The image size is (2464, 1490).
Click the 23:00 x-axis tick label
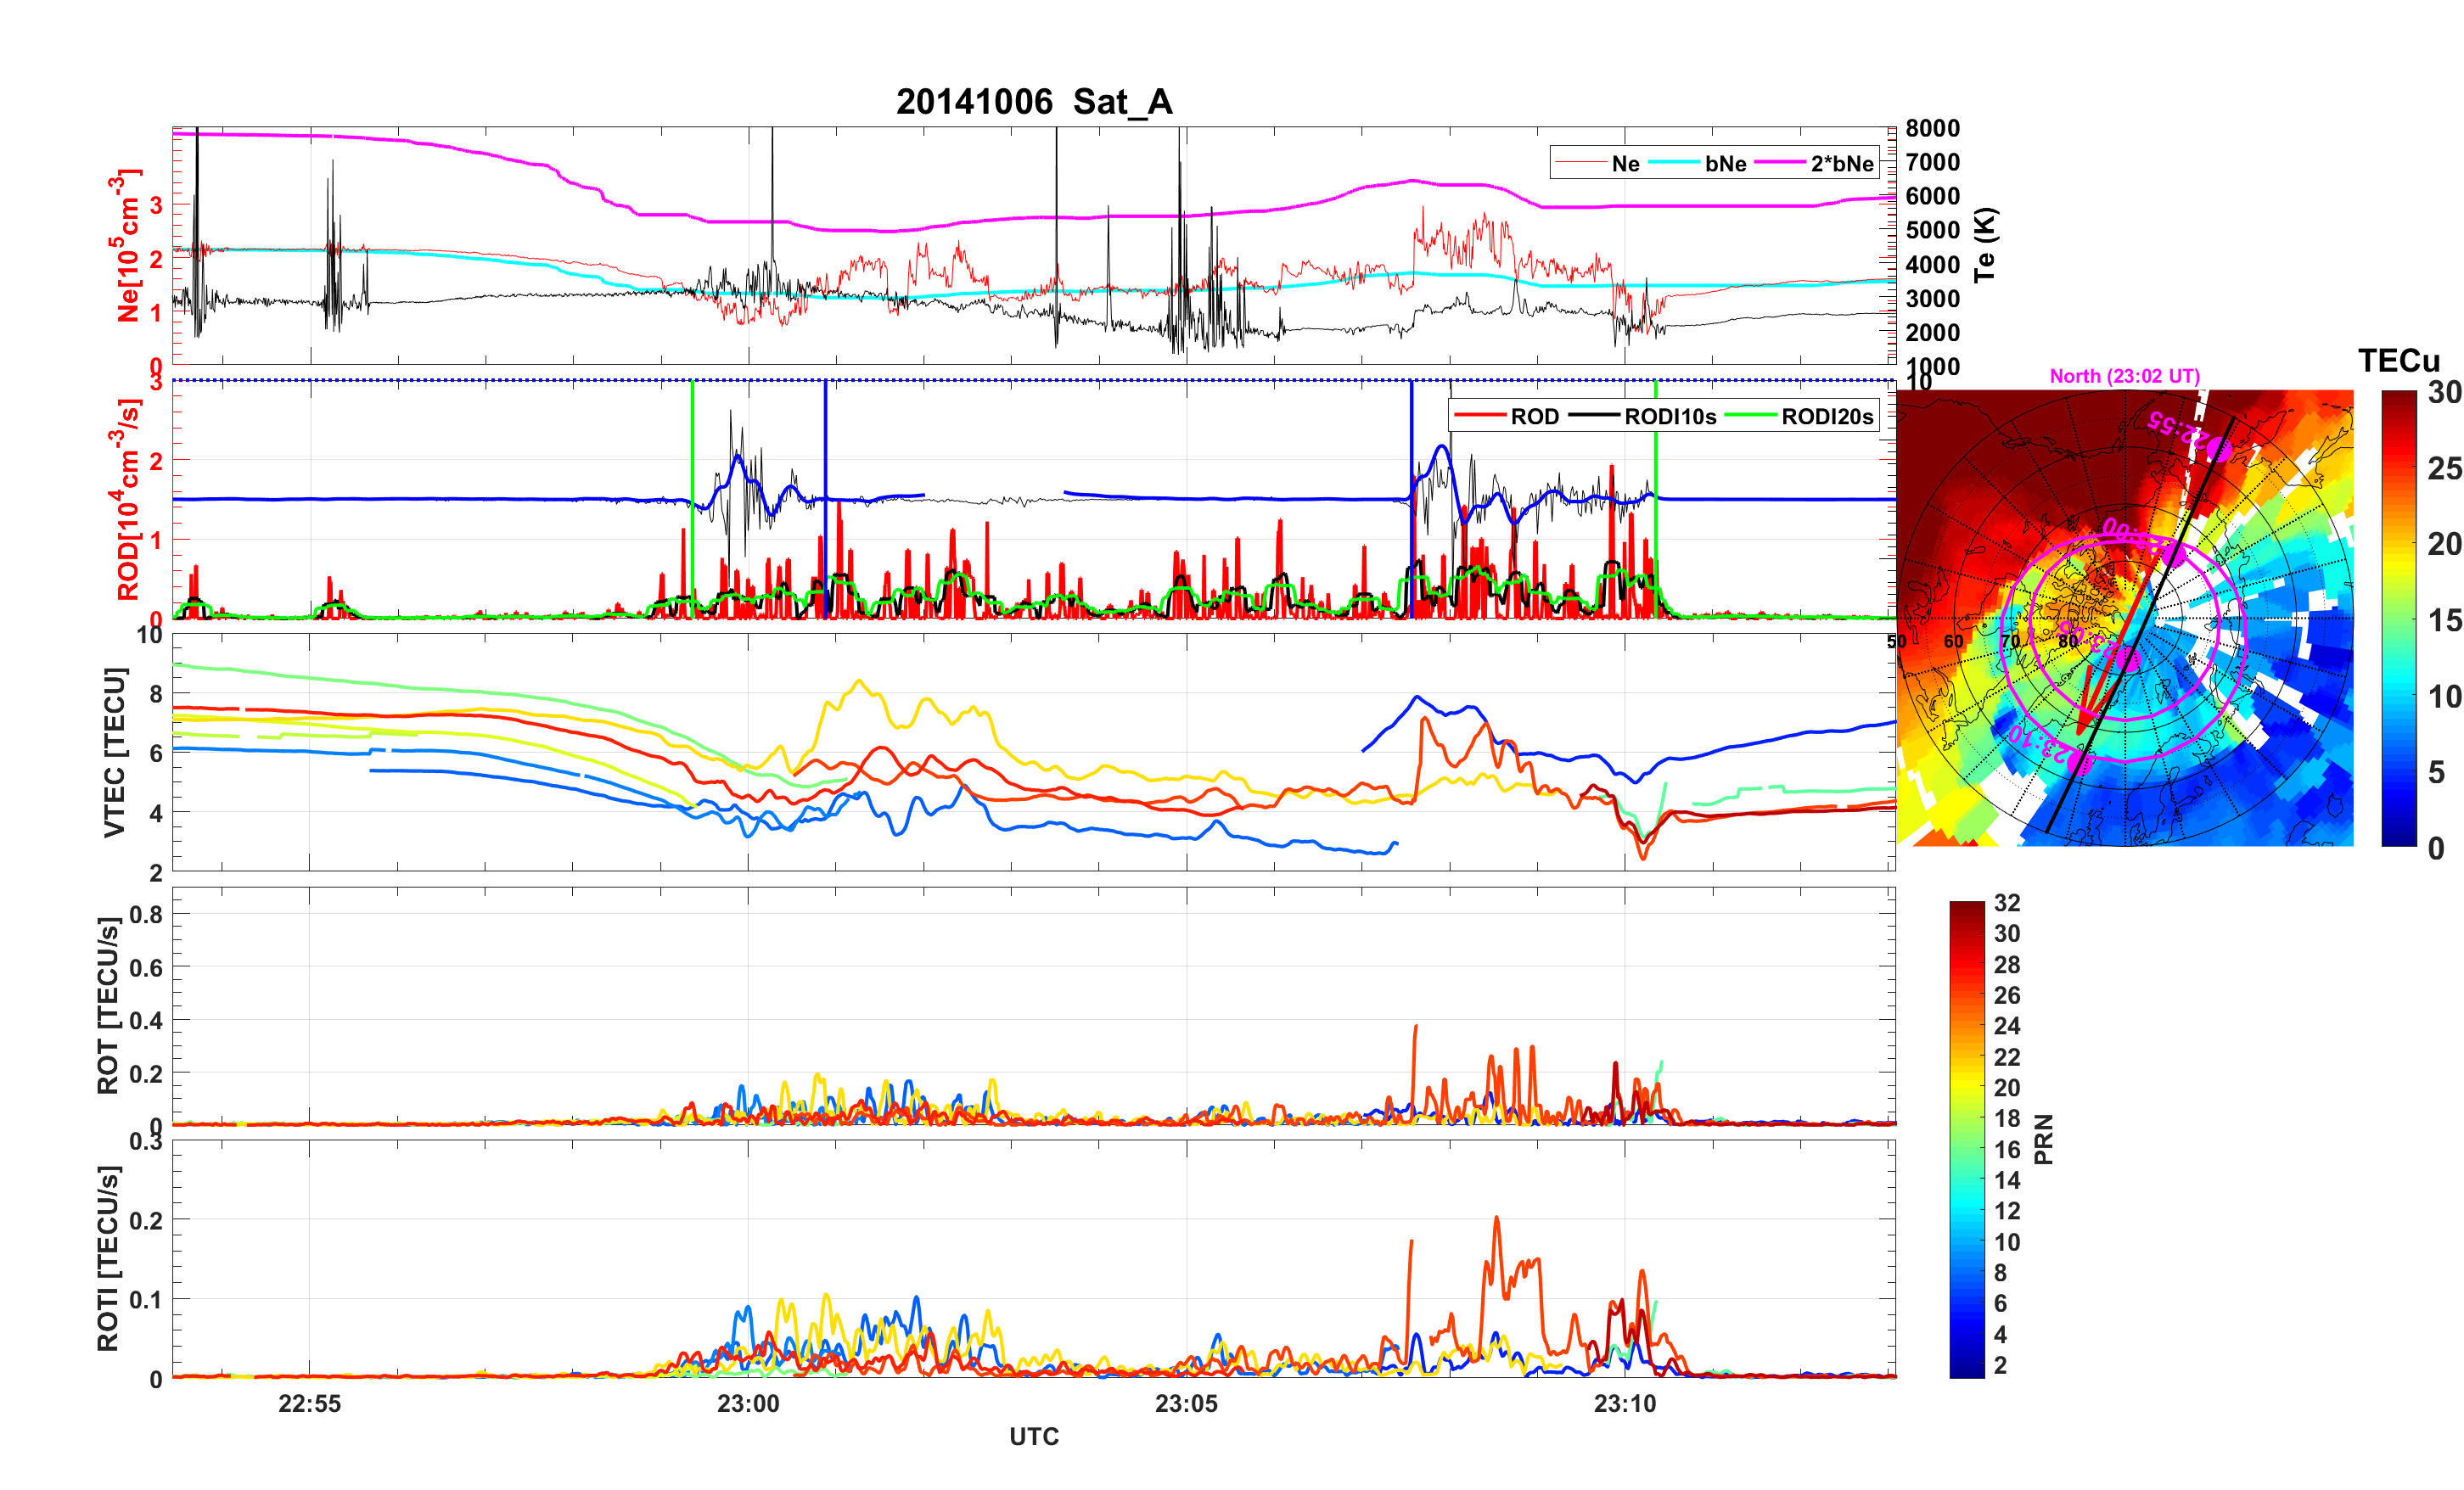(x=747, y=1403)
